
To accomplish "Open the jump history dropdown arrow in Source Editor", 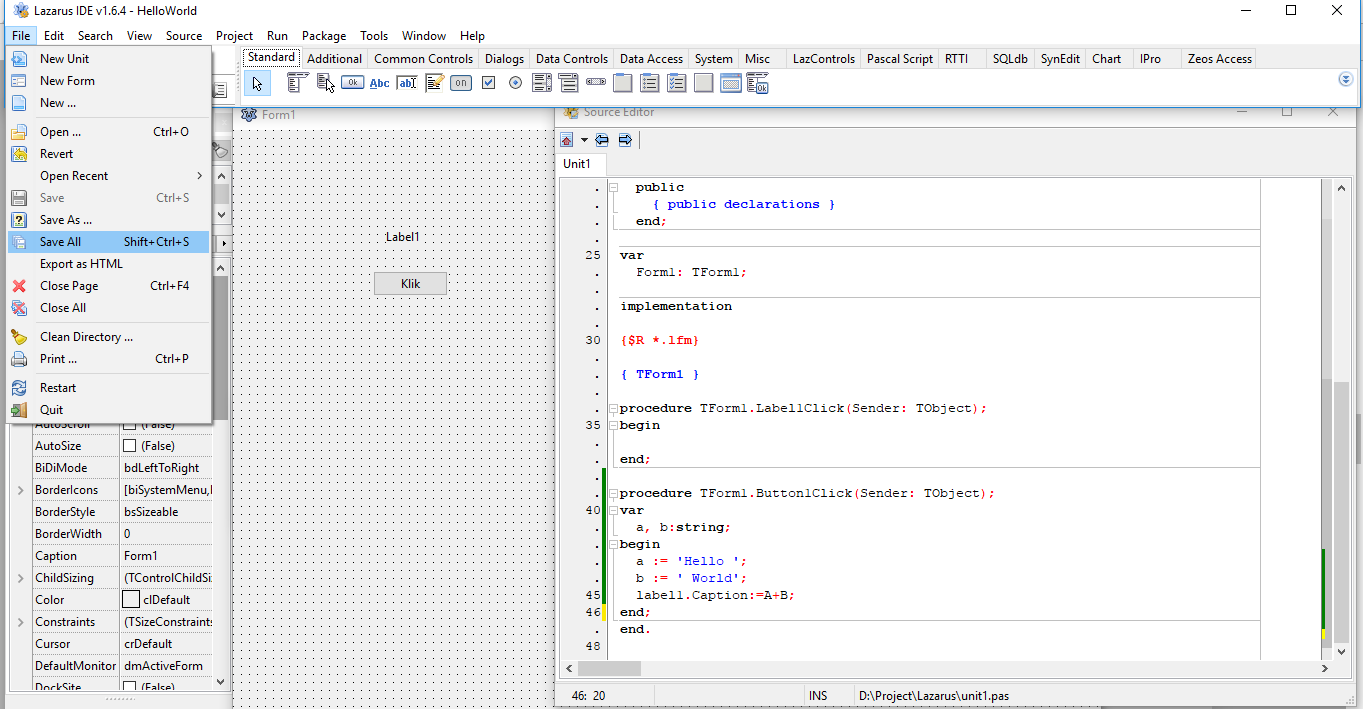I will [584, 140].
